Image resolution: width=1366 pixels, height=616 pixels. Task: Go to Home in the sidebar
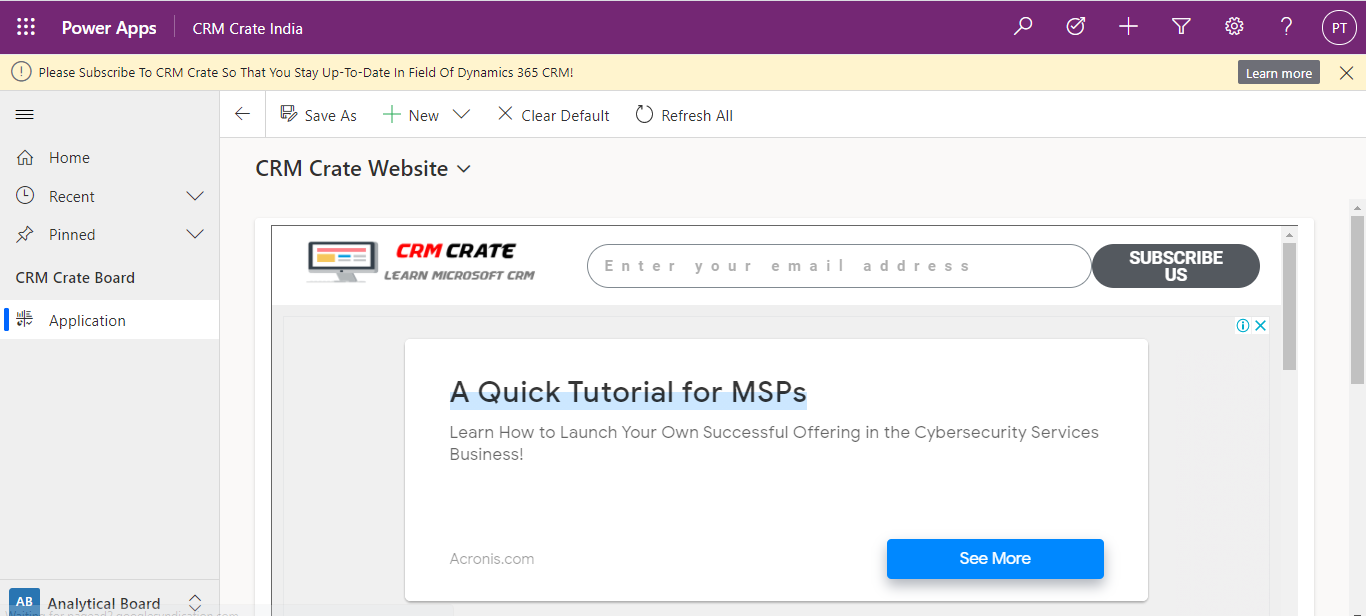(x=68, y=157)
